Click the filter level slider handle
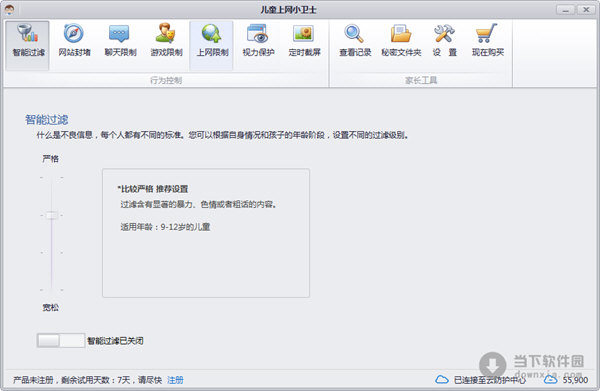Image resolution: width=600 pixels, height=391 pixels. point(52,215)
